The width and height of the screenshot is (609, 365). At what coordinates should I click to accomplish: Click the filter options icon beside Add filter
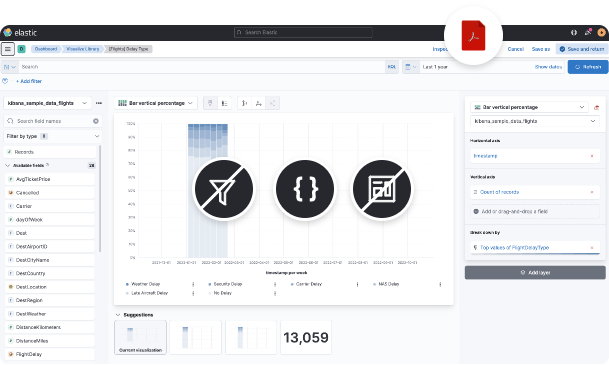coord(5,81)
